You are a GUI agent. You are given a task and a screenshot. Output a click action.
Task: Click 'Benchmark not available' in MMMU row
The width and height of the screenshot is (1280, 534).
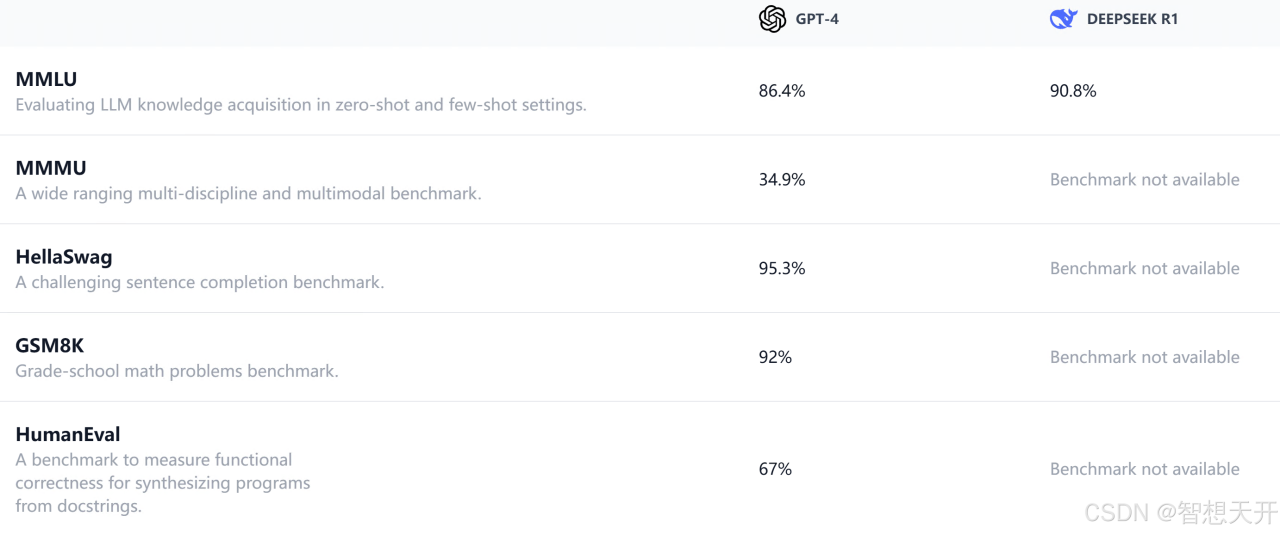tap(1145, 180)
